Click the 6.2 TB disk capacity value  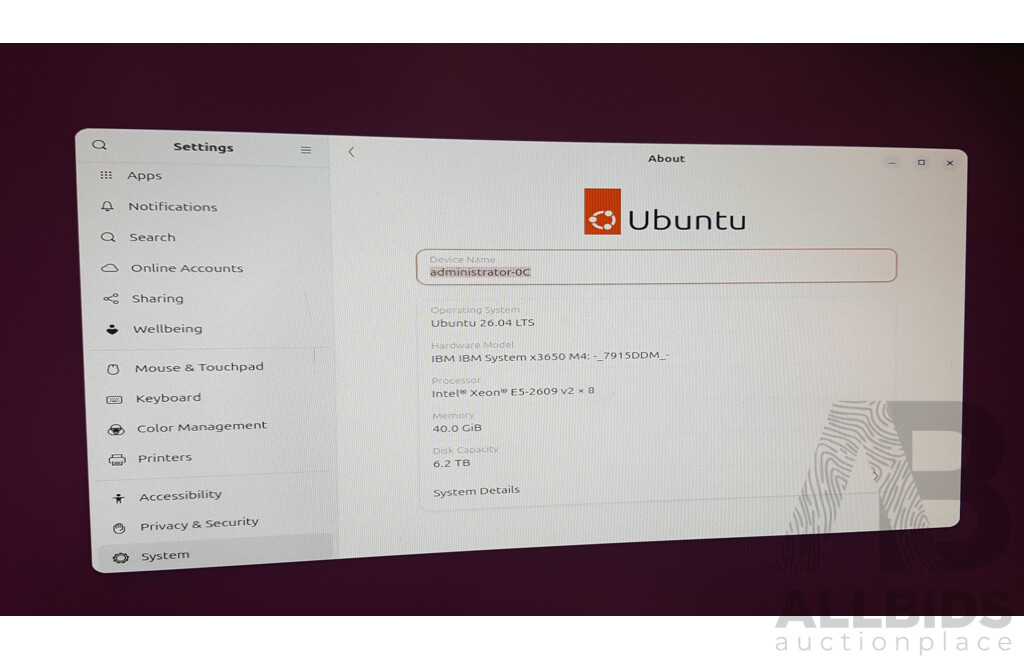point(451,464)
